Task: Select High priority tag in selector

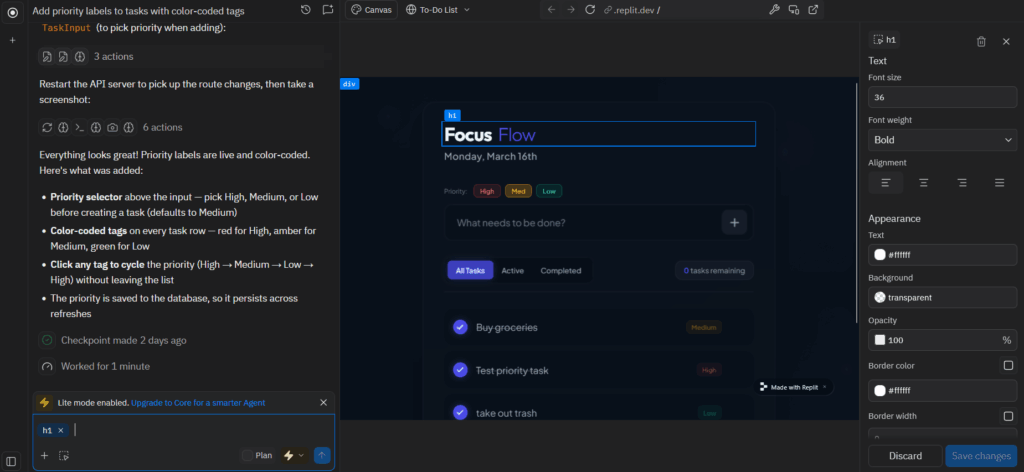Action: point(487,191)
